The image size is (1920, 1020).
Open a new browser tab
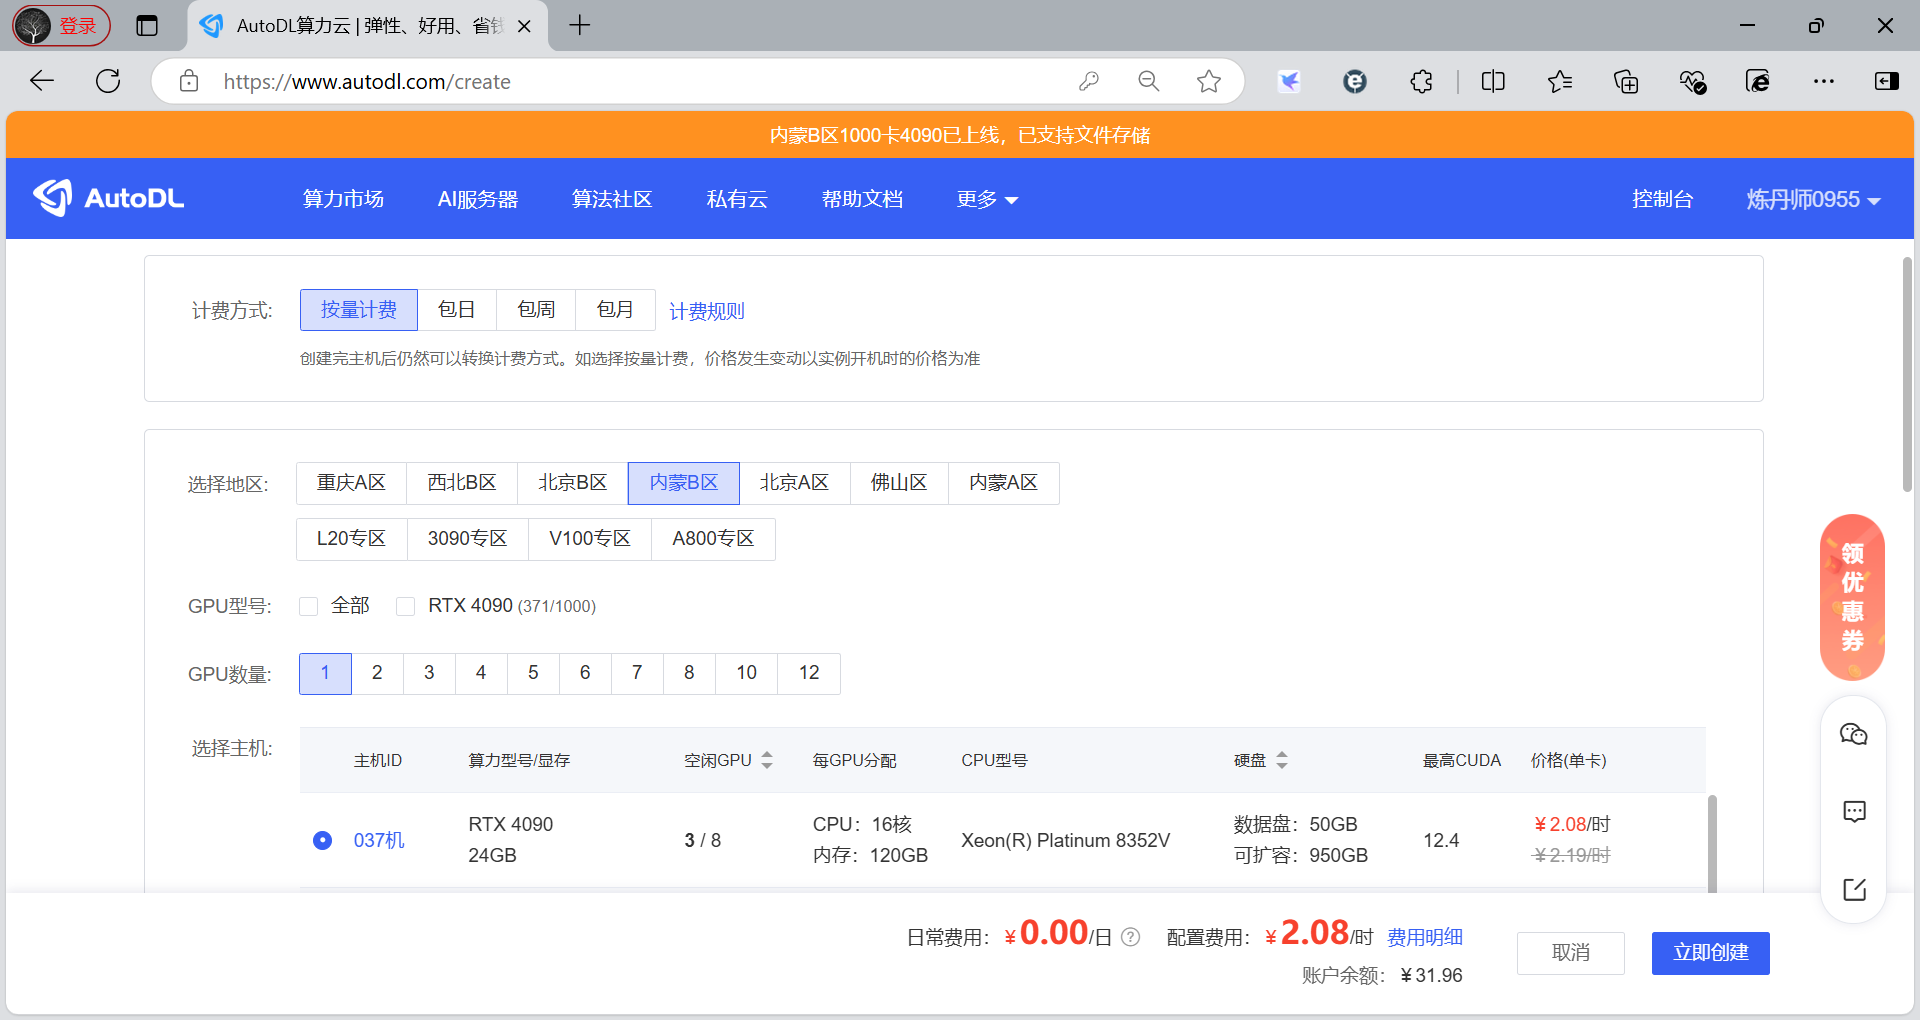click(x=580, y=26)
